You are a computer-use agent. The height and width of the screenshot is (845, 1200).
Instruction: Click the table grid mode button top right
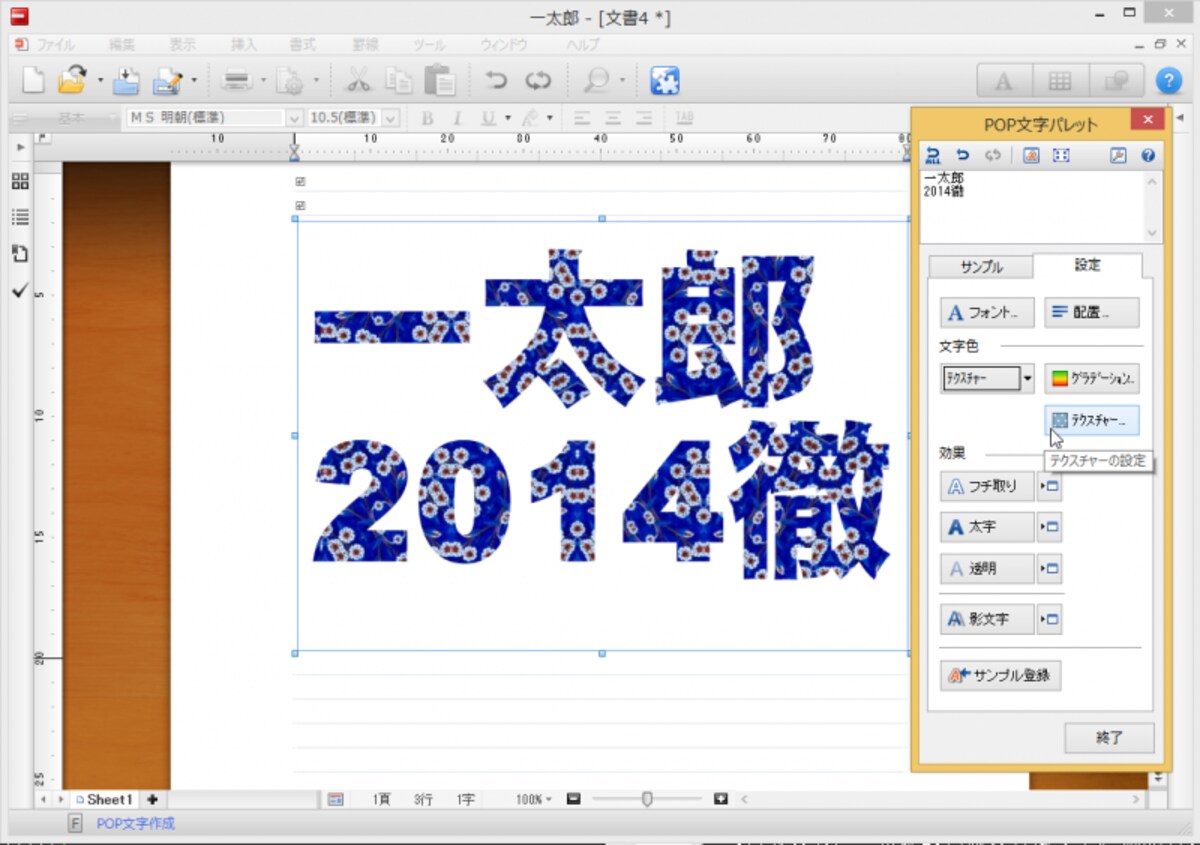[1060, 81]
